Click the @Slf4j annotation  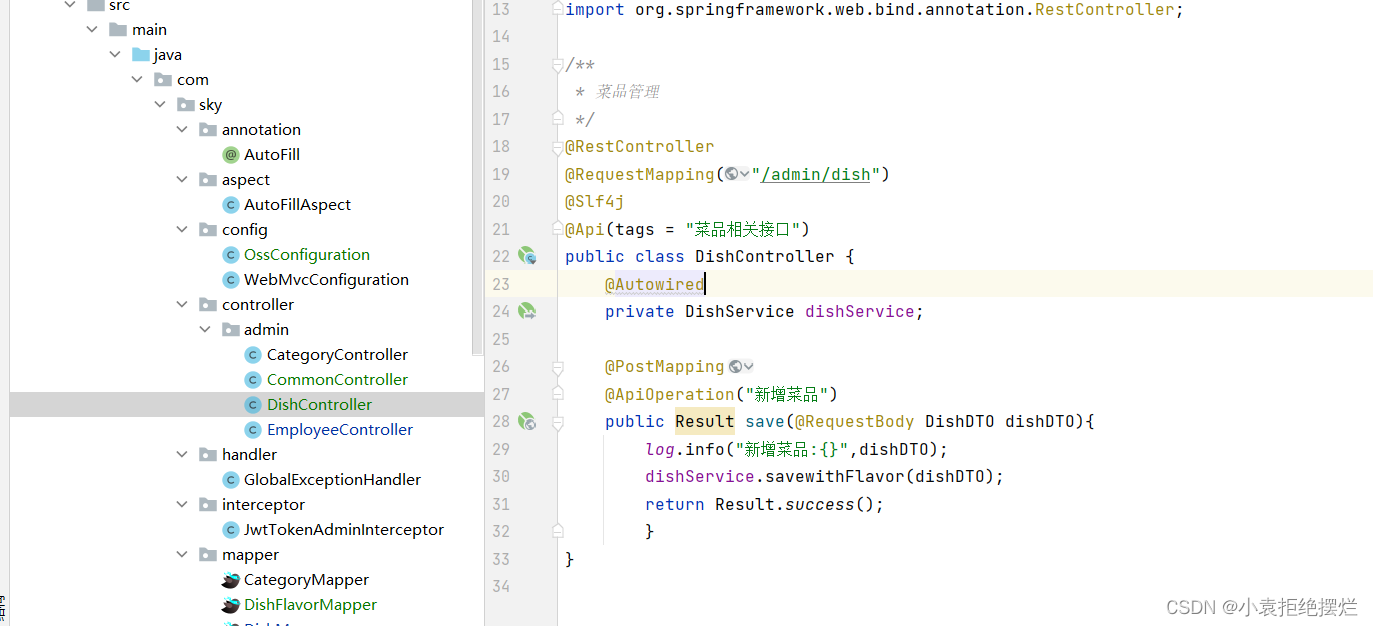point(595,202)
